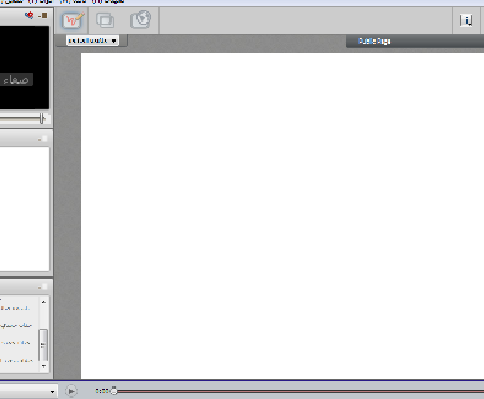
Task: Open the first menu in the top menu bar
Action: [x=13, y=2]
